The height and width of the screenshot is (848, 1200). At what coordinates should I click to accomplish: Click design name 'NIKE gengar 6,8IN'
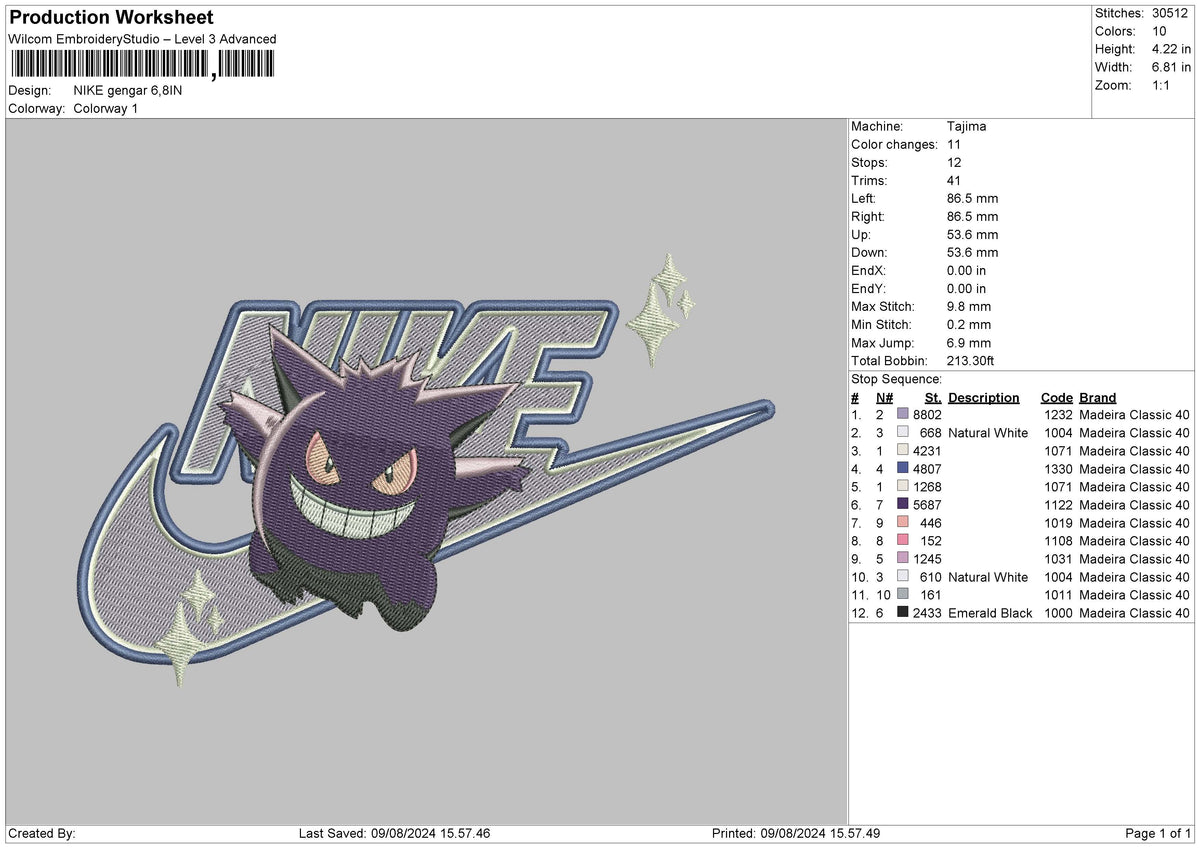pyautogui.click(x=128, y=91)
